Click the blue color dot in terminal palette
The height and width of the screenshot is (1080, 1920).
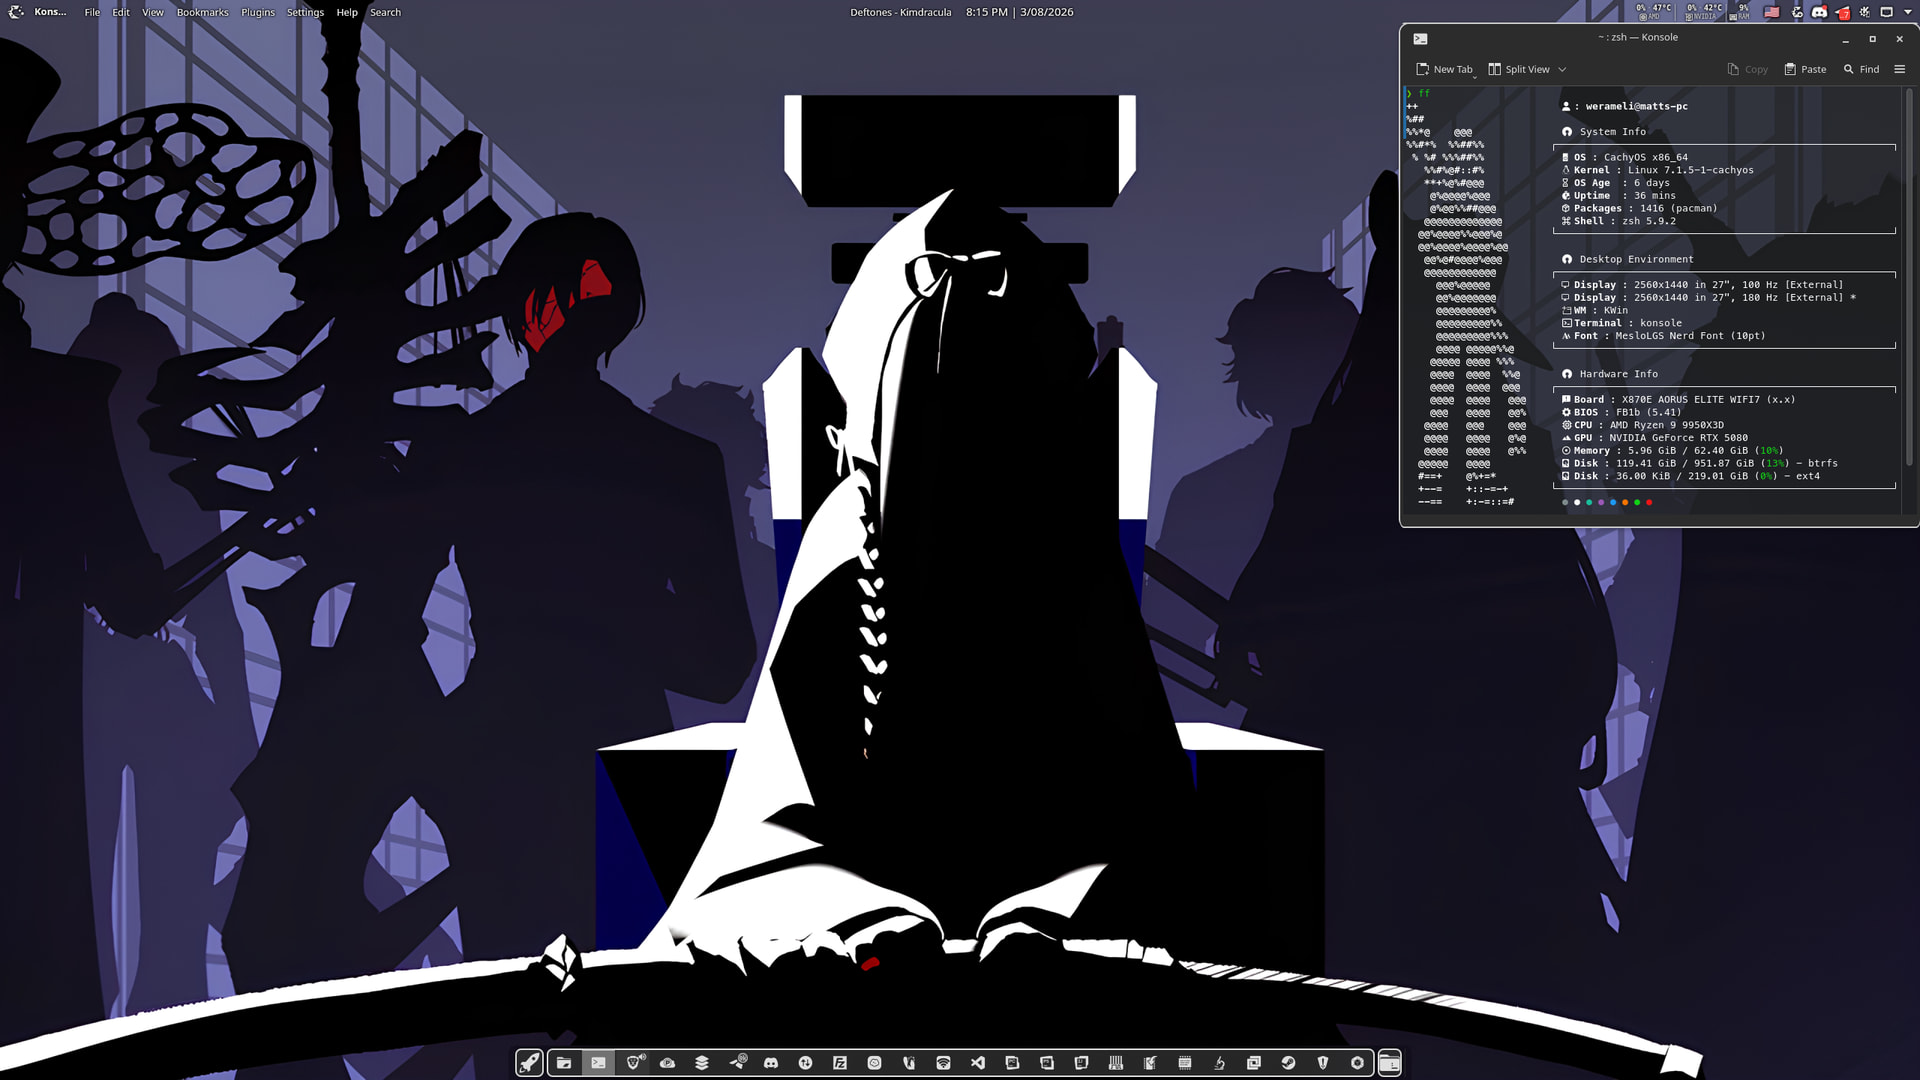[x=1613, y=502]
